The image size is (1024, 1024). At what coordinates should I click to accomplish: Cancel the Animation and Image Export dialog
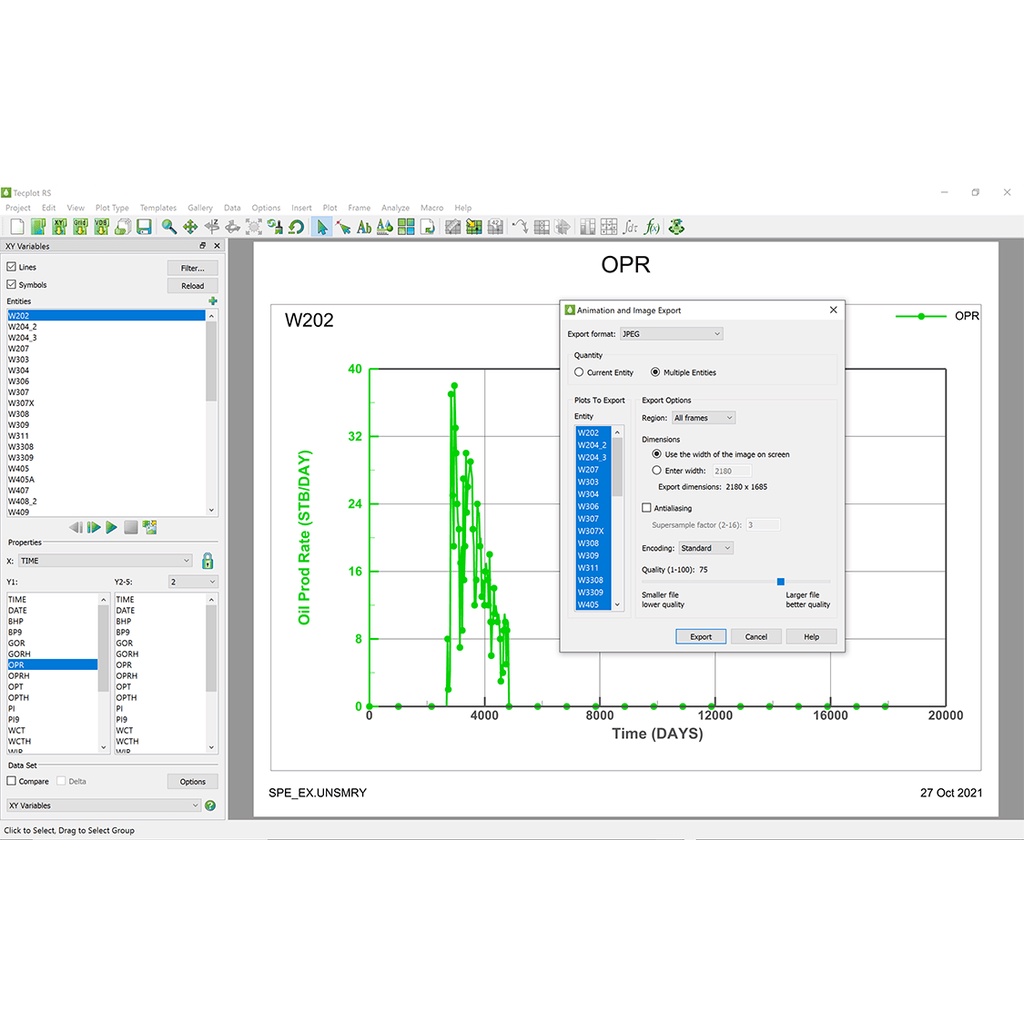[756, 636]
